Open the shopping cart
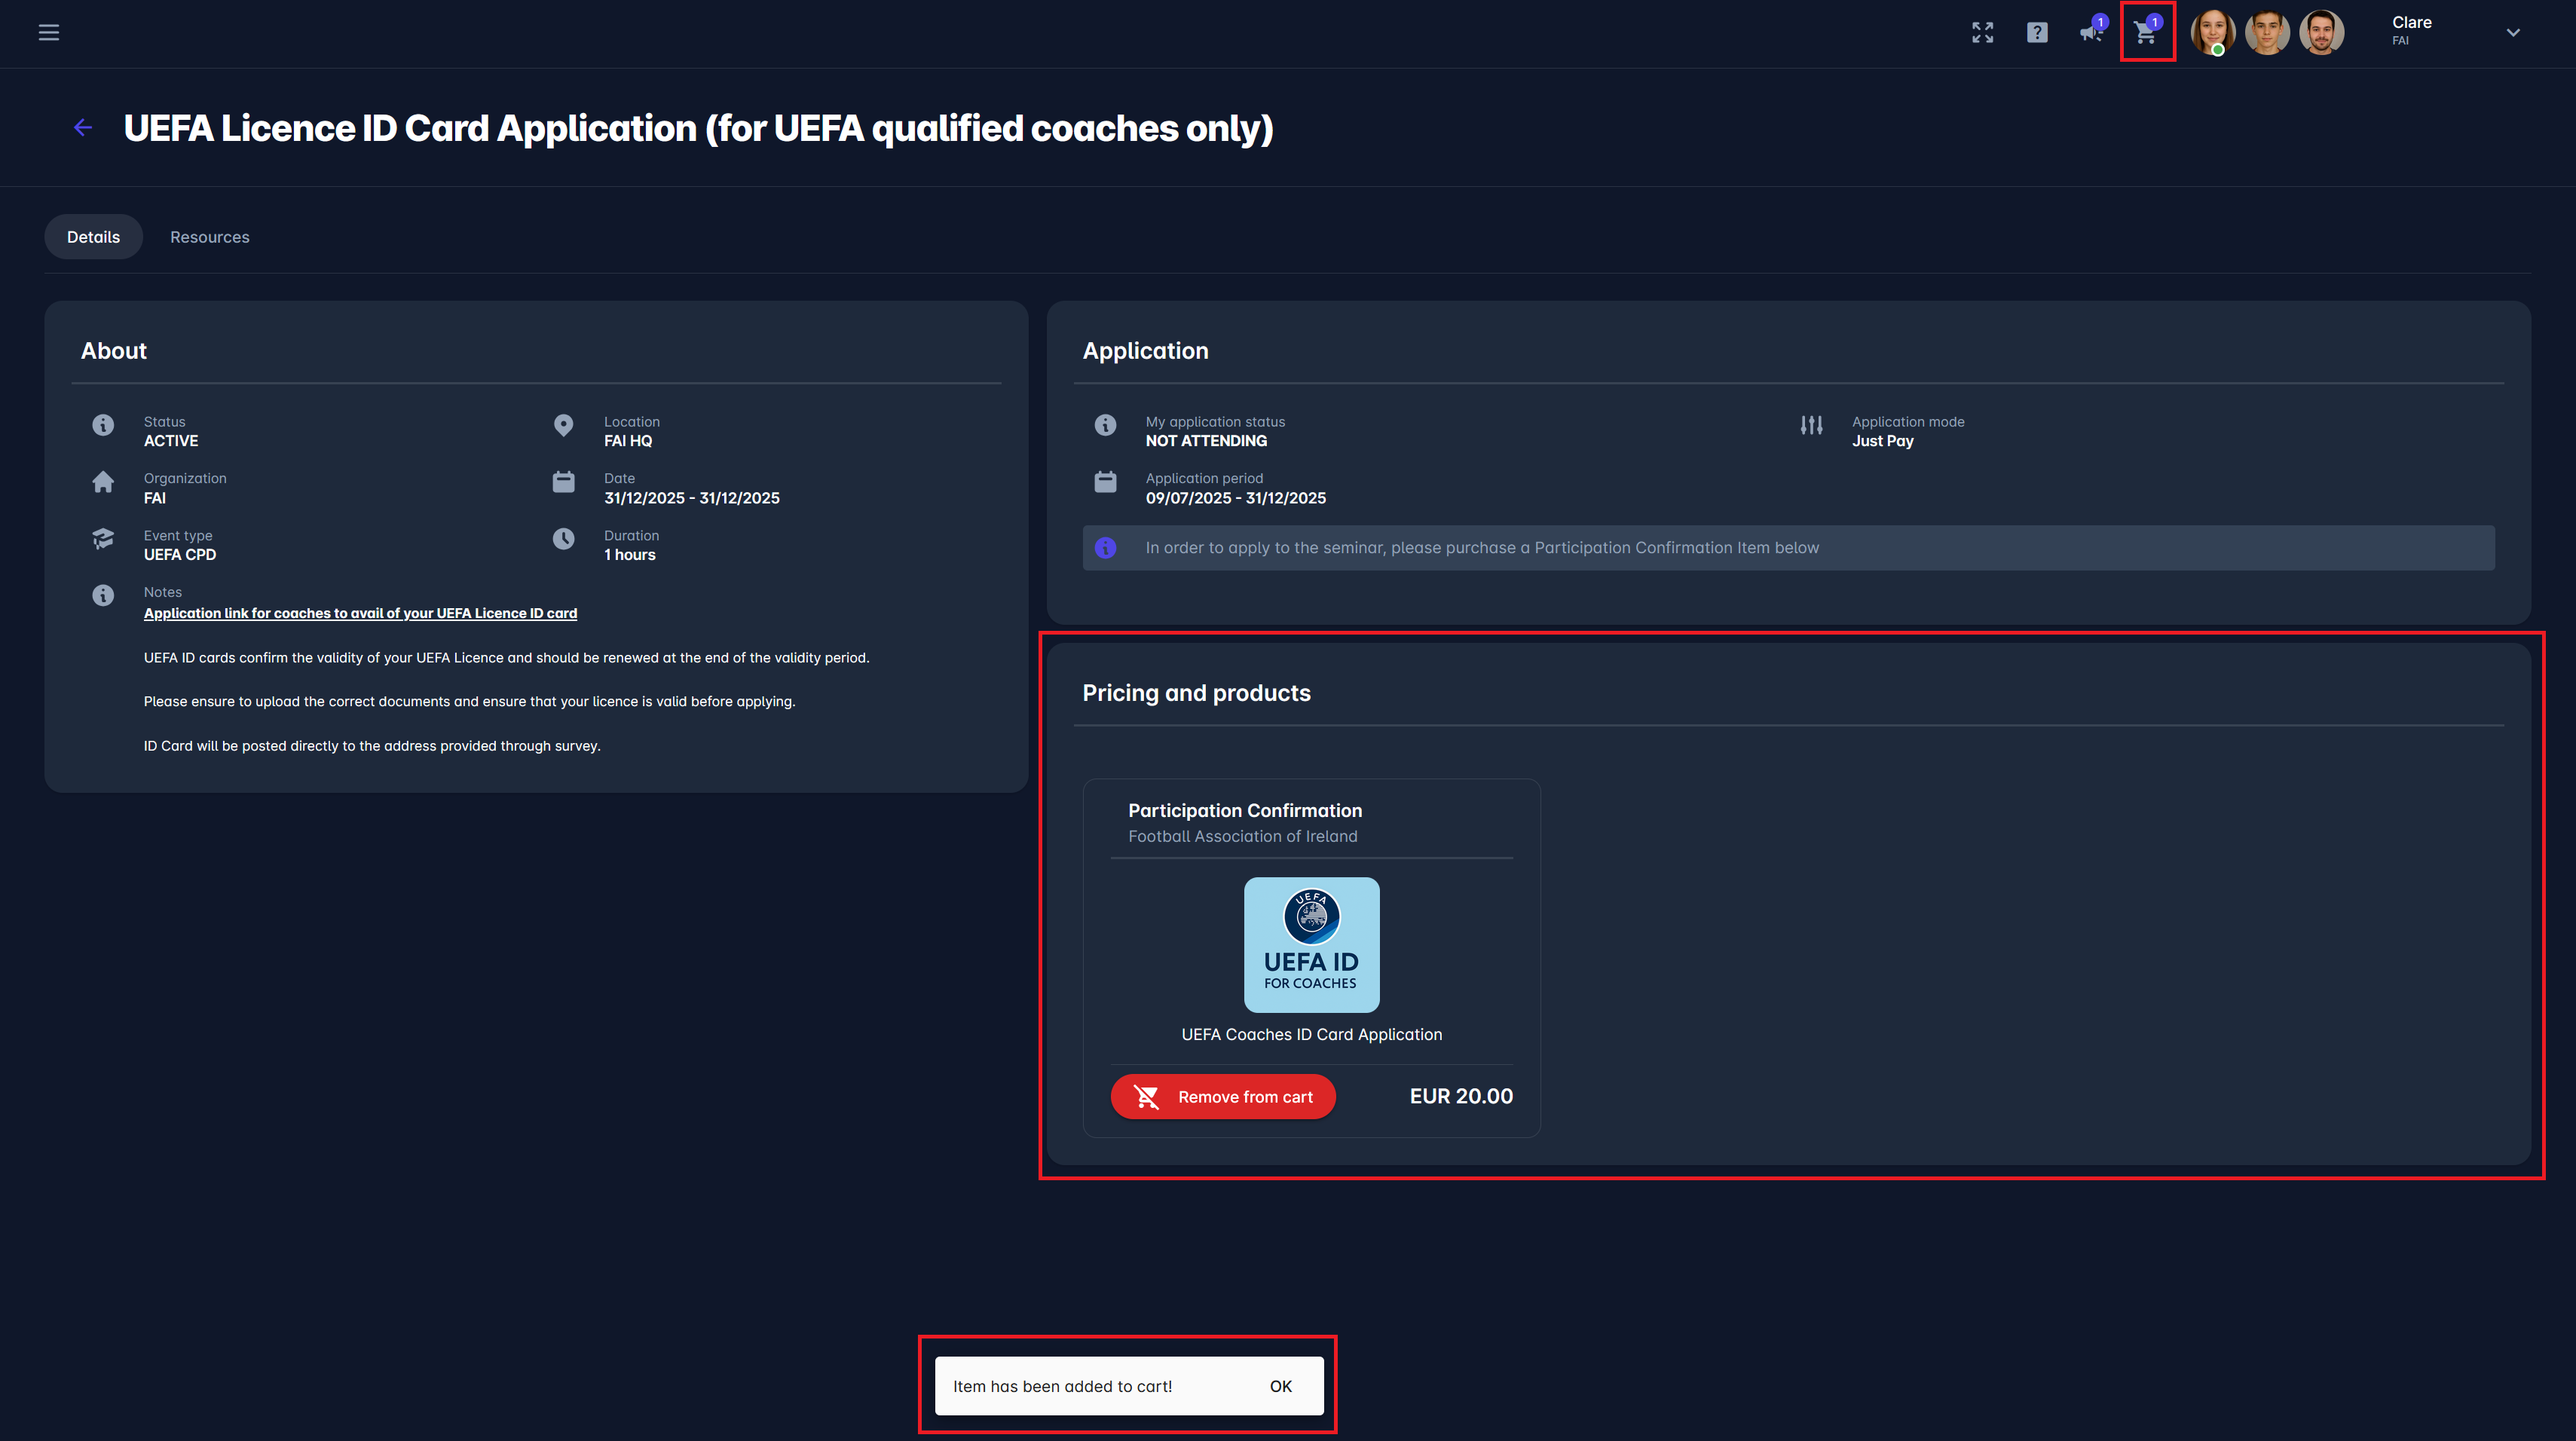Screen dimensions: 2576x1441 [x=2145, y=32]
